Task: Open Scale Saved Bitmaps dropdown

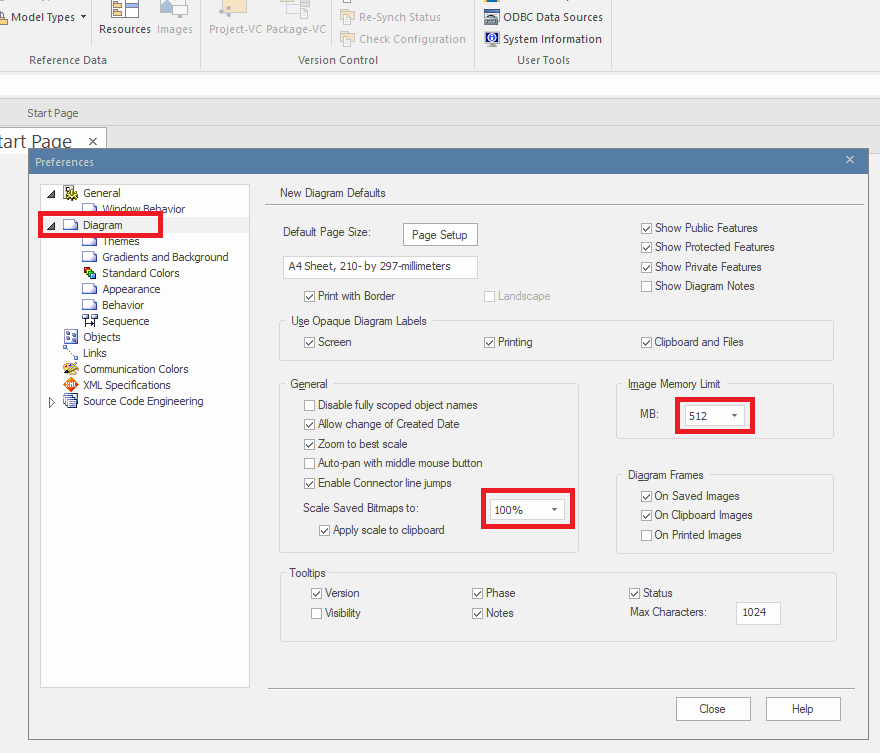Action: [x=554, y=509]
